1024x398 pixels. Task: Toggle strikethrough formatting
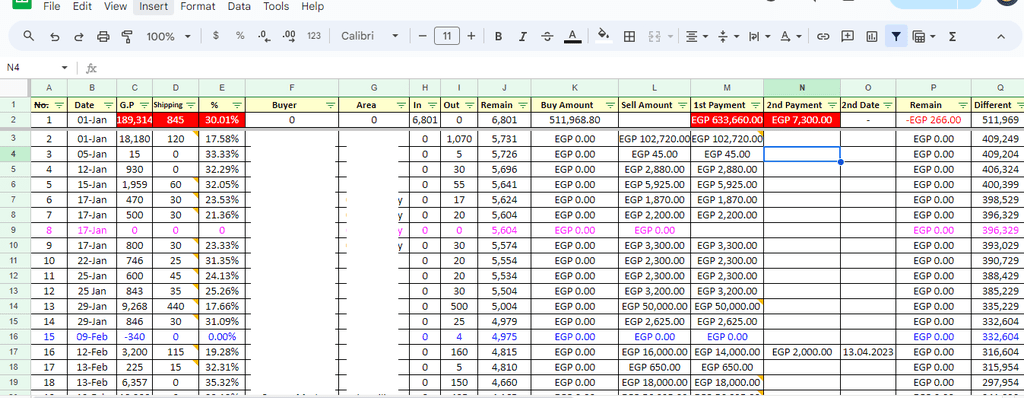click(547, 37)
